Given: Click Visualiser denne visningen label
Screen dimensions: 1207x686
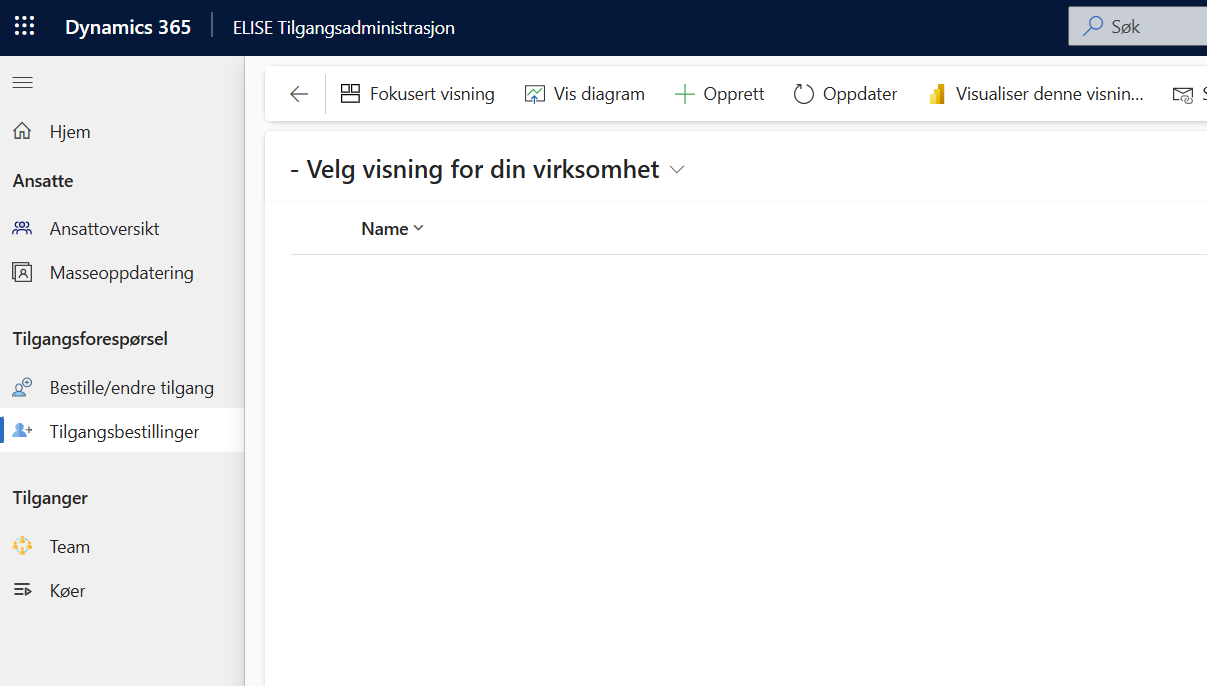Looking at the screenshot, I should (1050, 94).
